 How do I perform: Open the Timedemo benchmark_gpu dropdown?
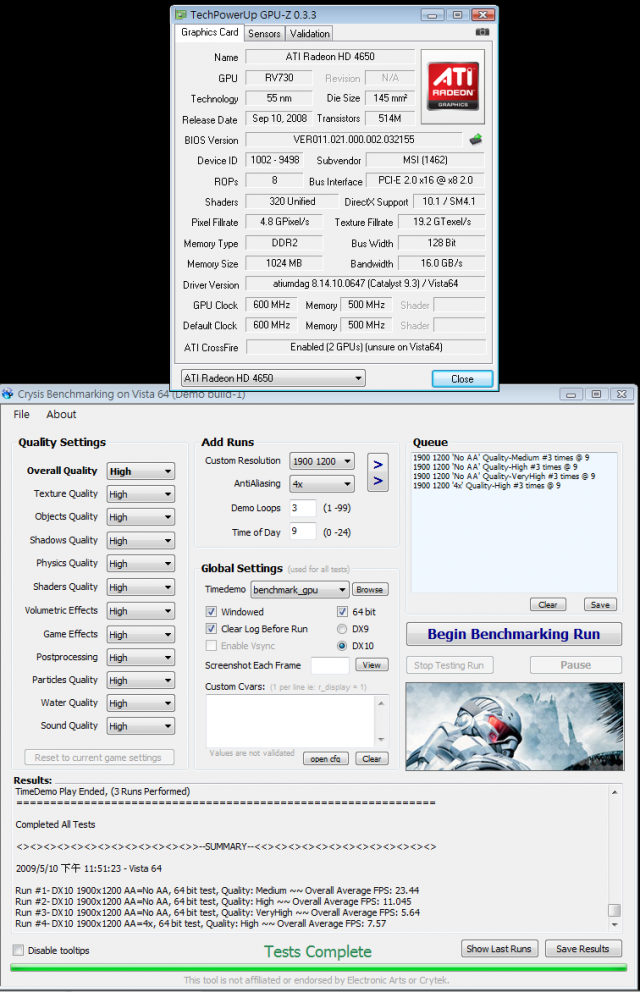point(299,590)
